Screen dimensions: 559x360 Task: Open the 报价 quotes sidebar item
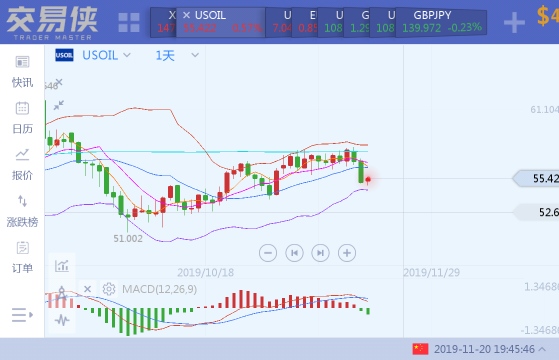22,164
